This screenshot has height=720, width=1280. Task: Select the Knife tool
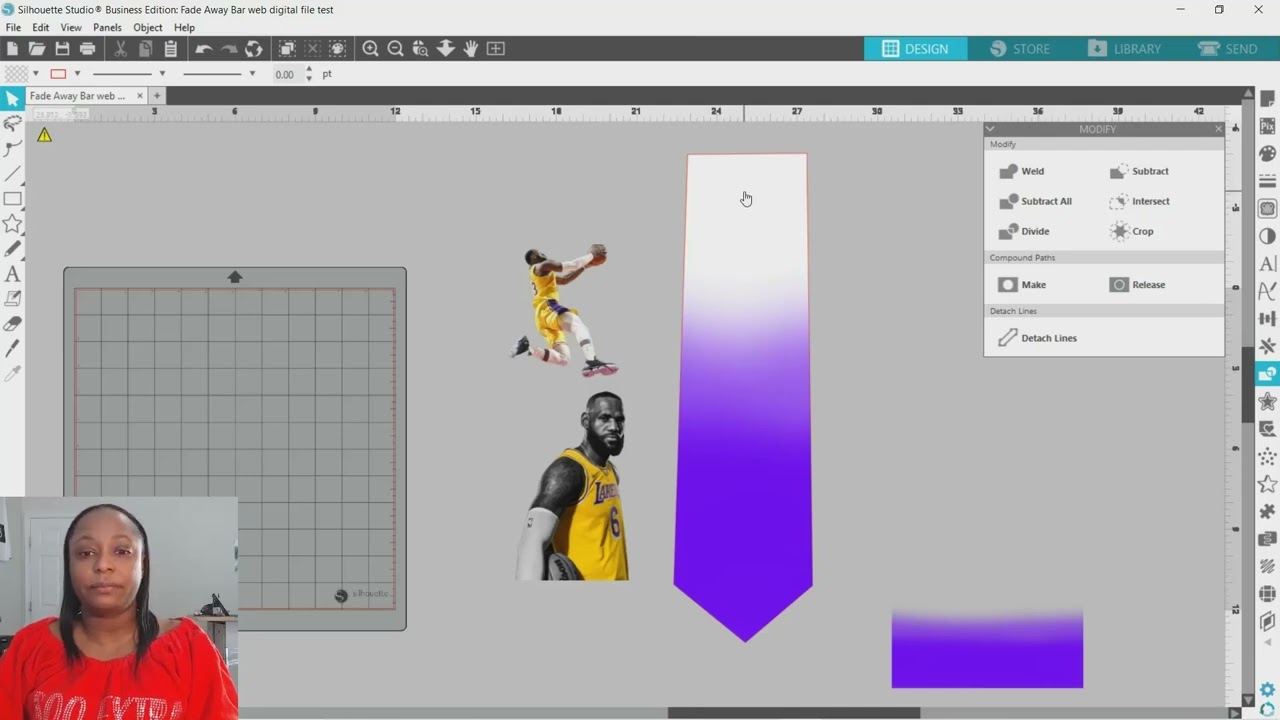coord(12,349)
